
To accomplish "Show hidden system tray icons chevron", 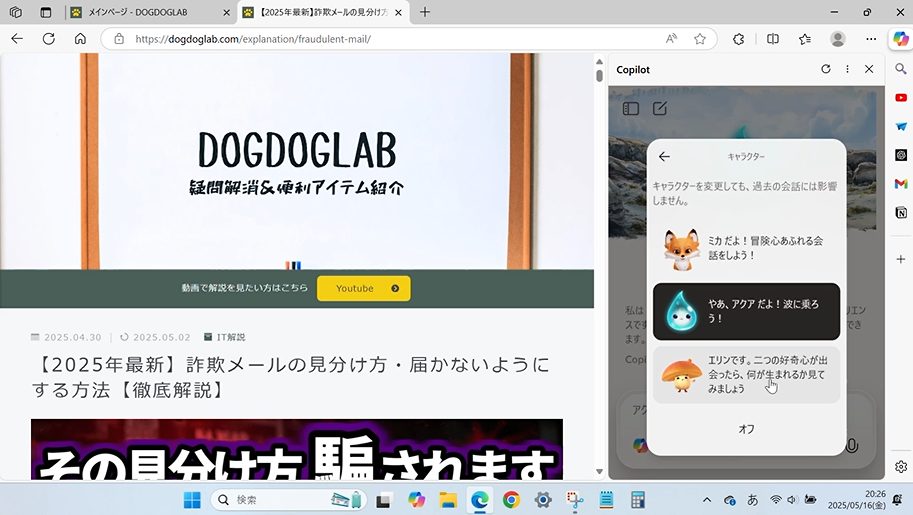I will (x=707, y=500).
